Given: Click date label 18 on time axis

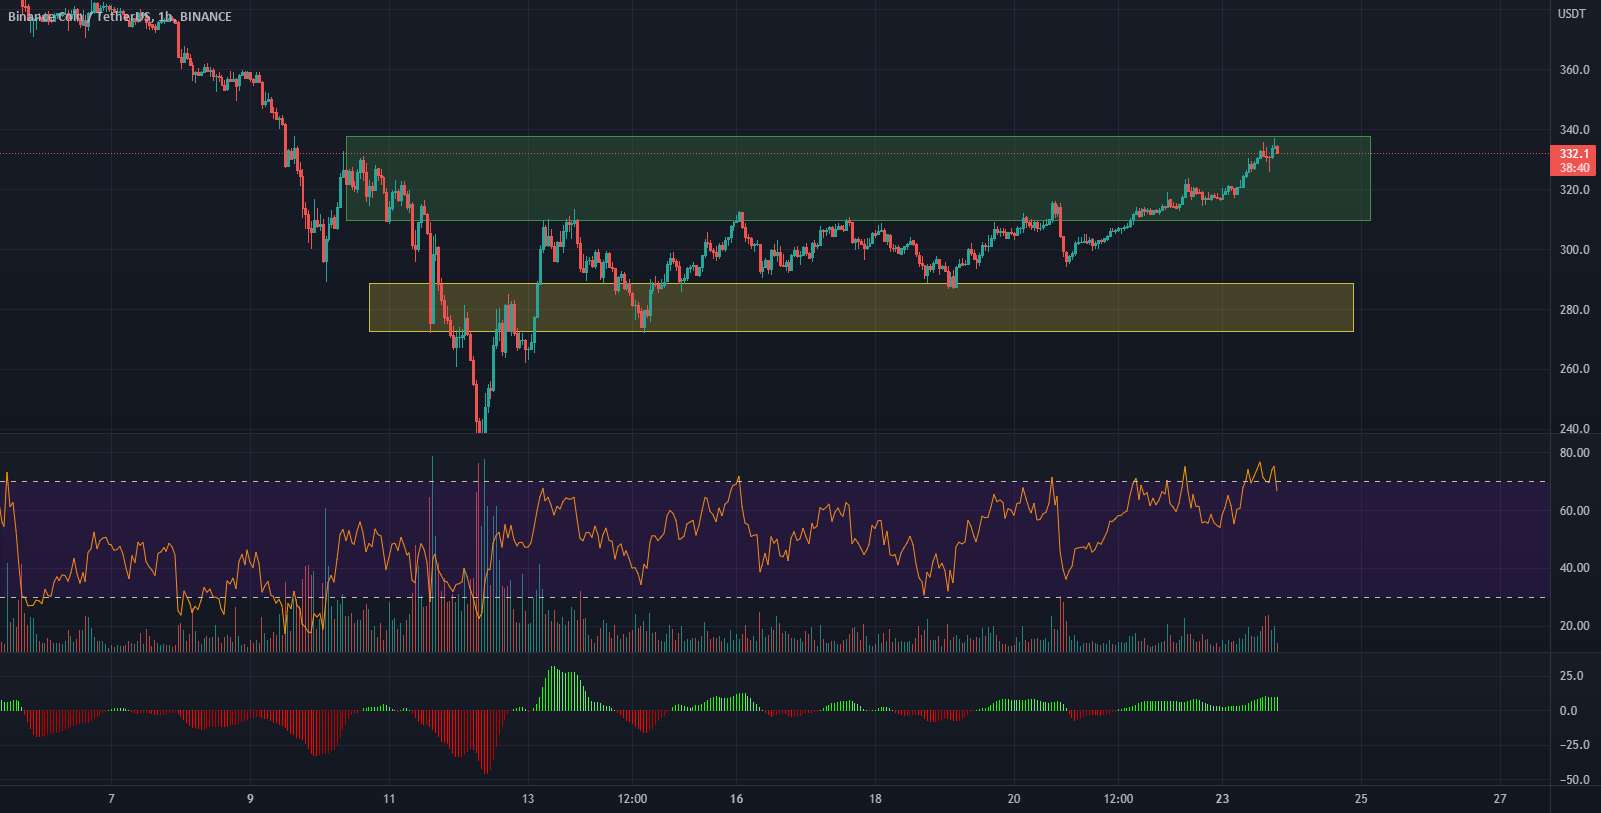Looking at the screenshot, I should (x=875, y=799).
